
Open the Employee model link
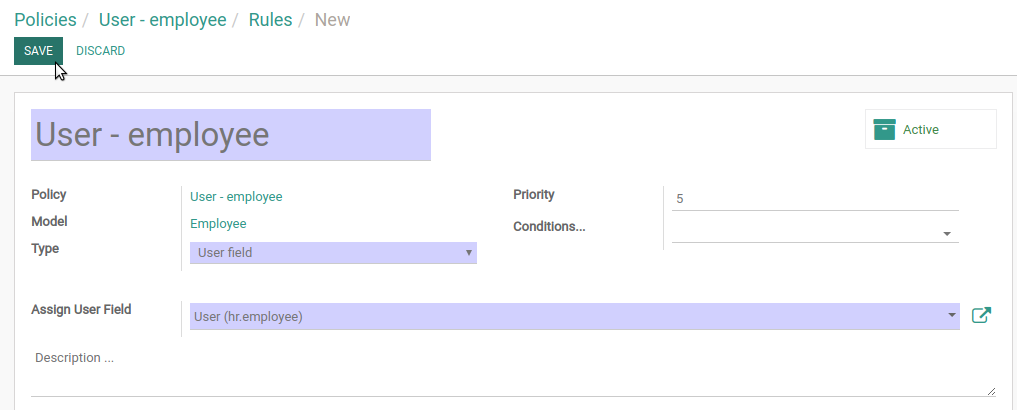click(x=218, y=224)
